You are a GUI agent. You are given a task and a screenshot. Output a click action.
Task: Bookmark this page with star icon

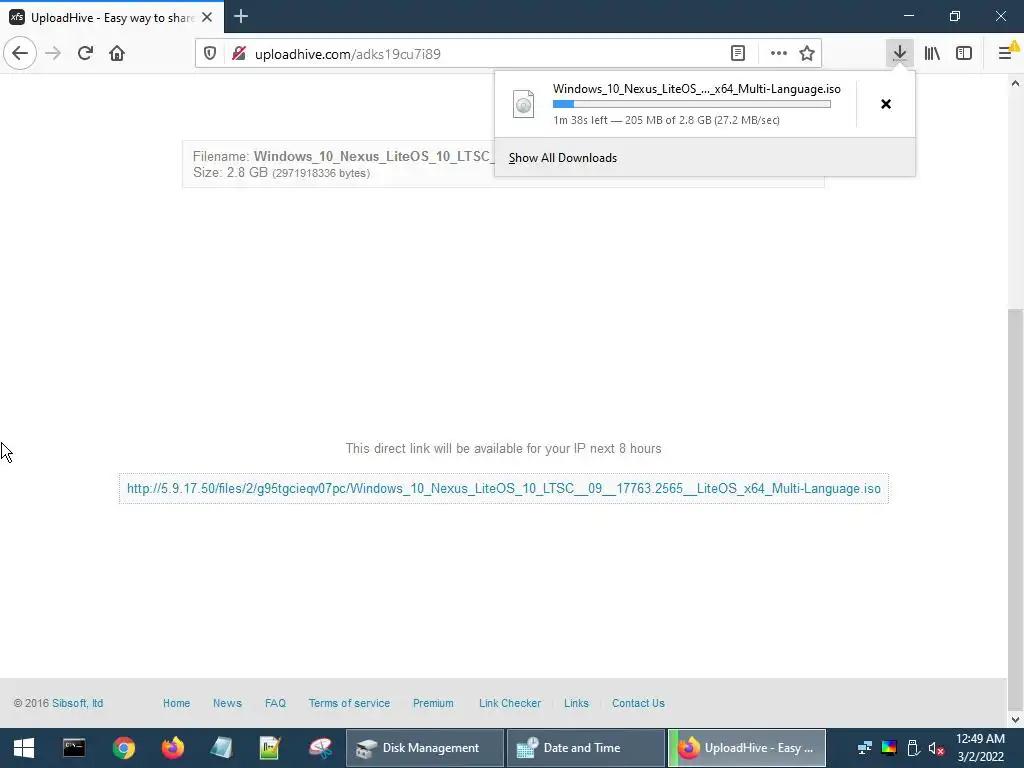[x=807, y=54]
